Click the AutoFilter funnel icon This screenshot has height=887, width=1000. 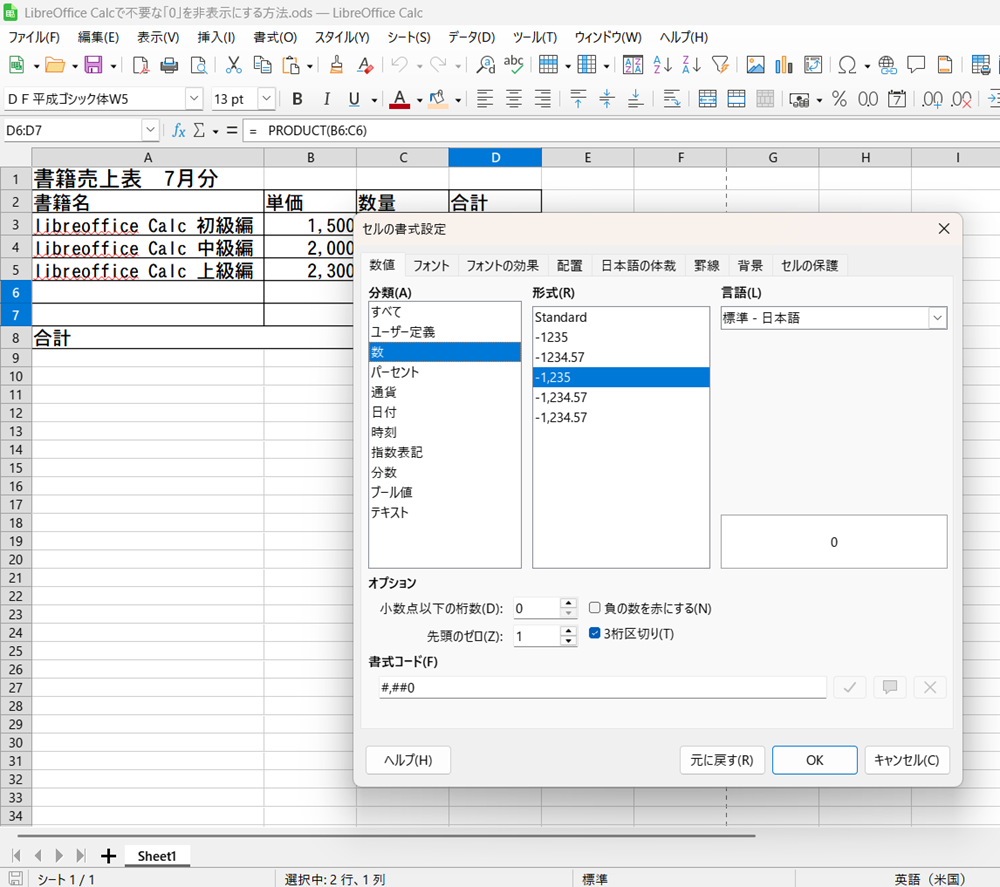coord(720,65)
